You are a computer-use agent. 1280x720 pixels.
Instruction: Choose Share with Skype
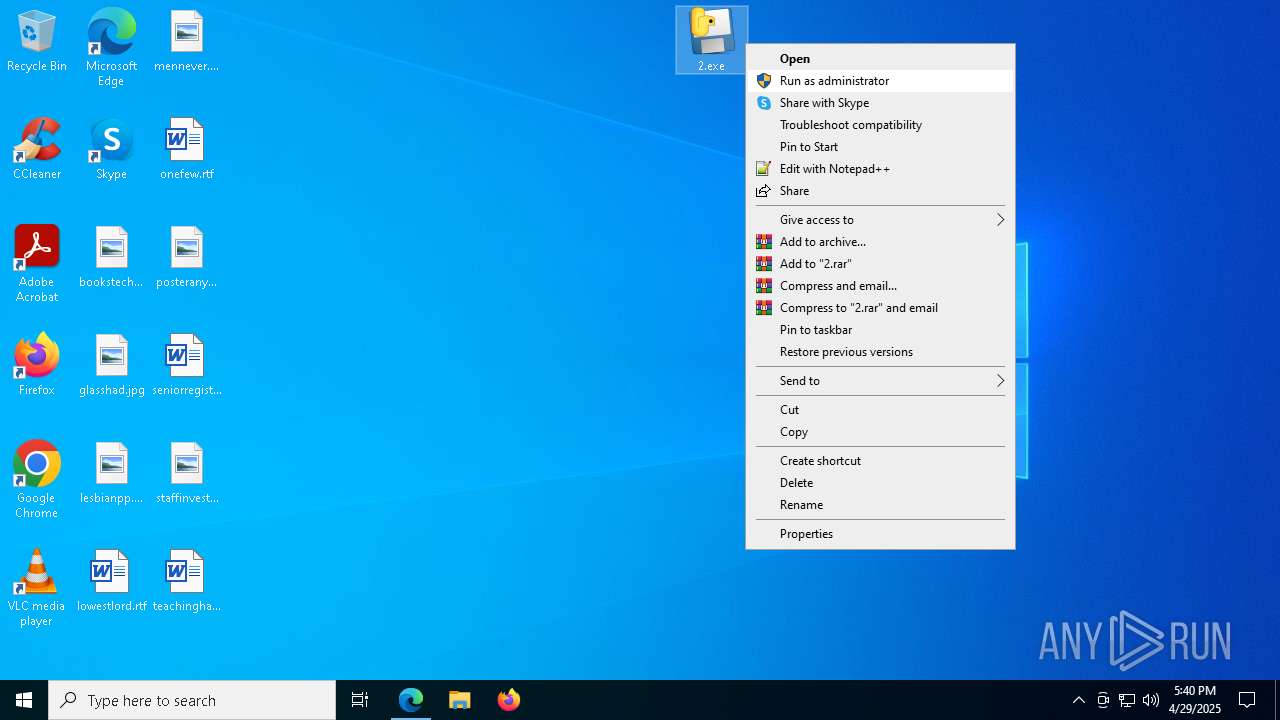pyautogui.click(x=880, y=103)
